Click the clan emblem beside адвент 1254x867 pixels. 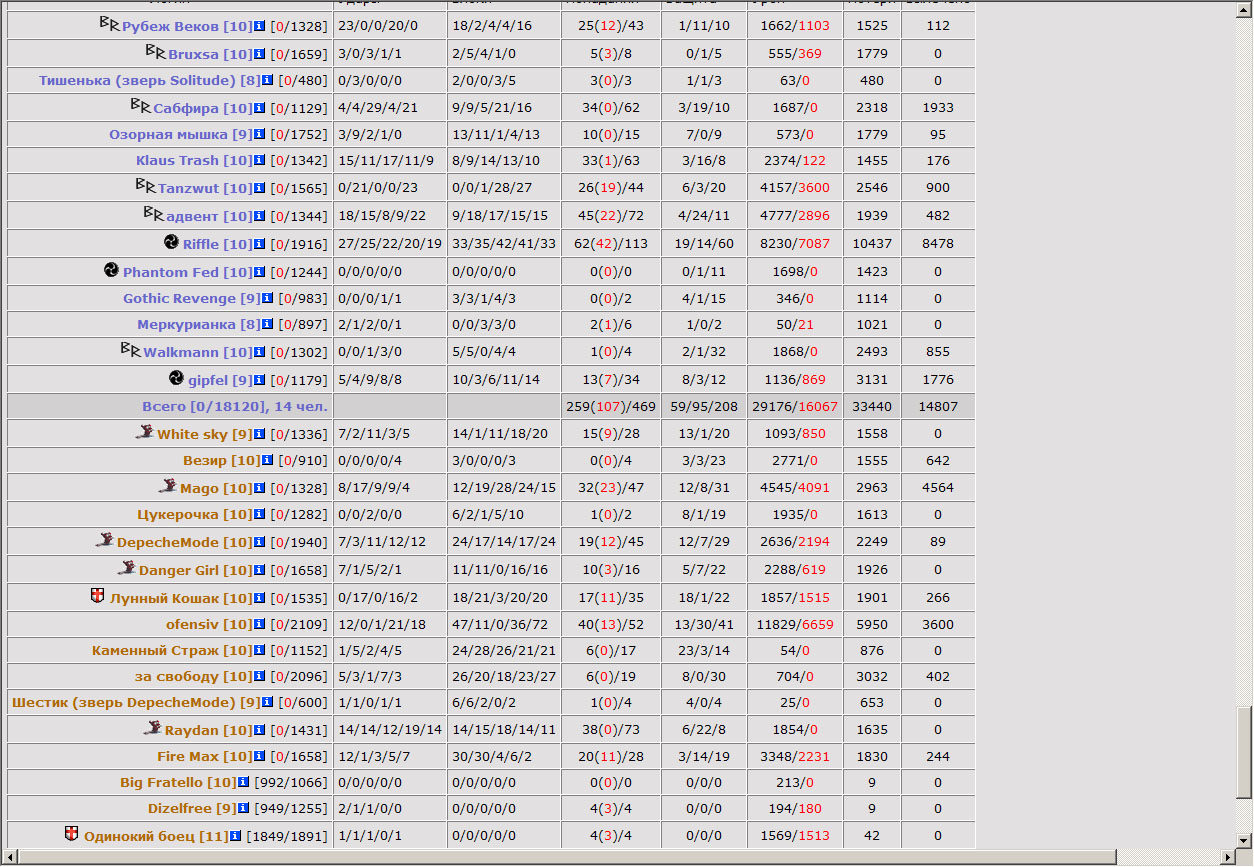click(154, 214)
